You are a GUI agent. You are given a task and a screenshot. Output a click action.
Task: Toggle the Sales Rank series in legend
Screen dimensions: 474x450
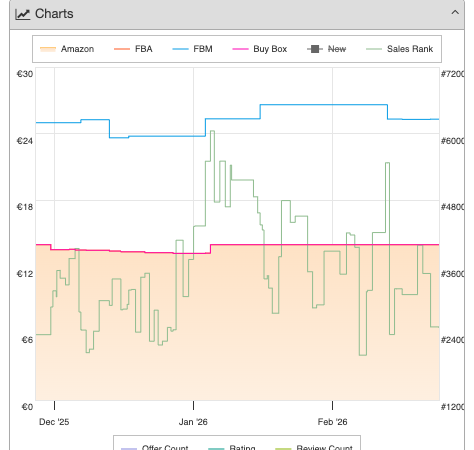399,49
